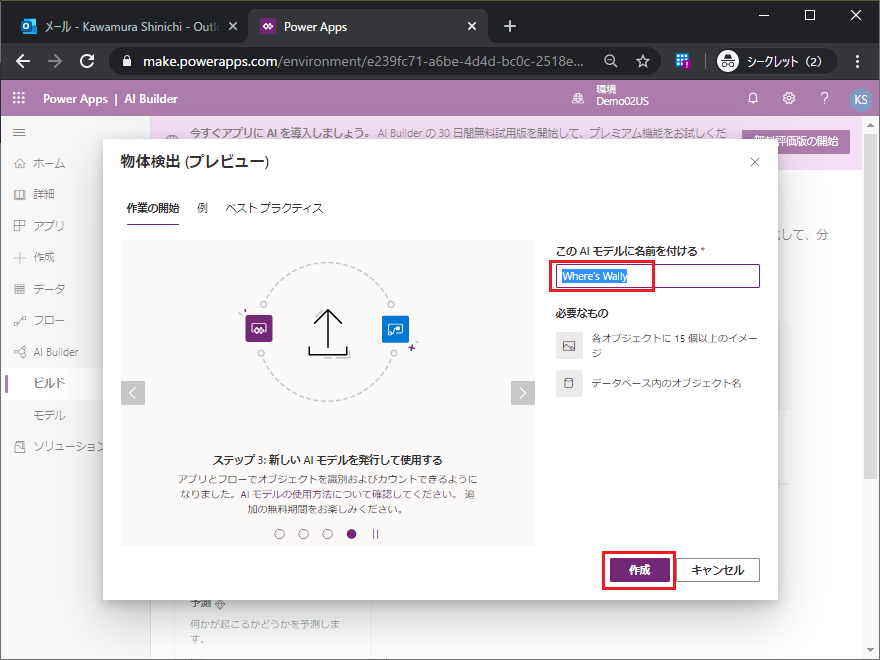
Task: Open a new browser tab
Action: click(x=510, y=26)
